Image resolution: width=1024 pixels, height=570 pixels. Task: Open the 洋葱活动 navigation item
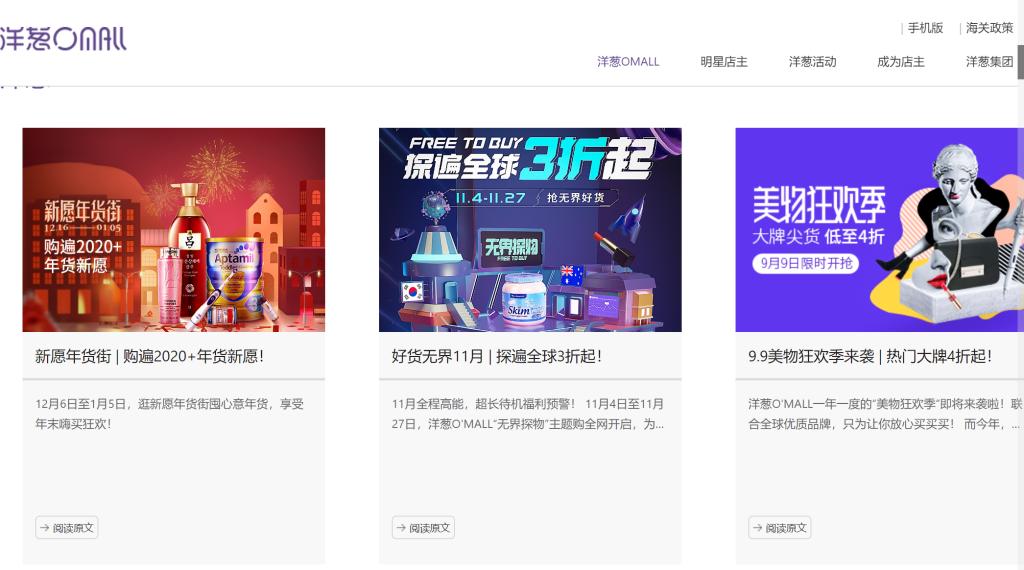pyautogui.click(x=812, y=62)
